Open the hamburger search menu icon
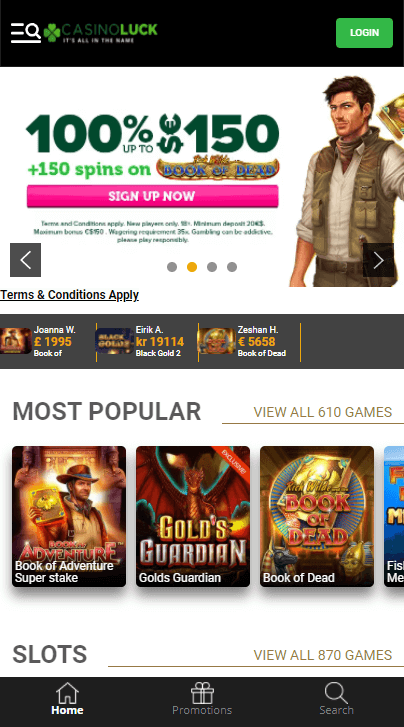The image size is (404, 727). (26, 32)
